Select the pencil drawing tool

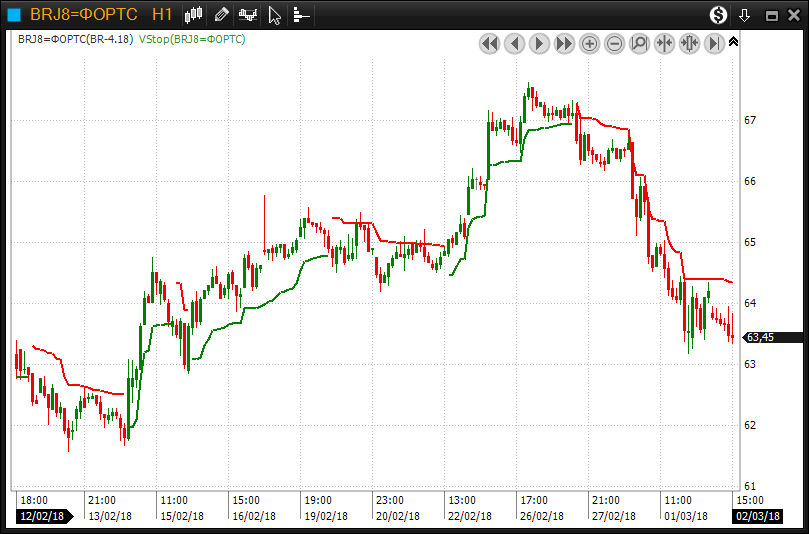tap(222, 15)
